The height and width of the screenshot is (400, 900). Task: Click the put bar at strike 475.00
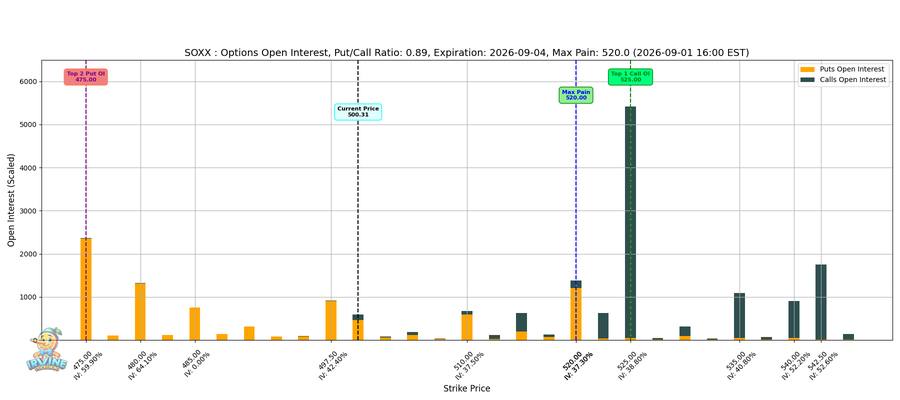point(86,289)
